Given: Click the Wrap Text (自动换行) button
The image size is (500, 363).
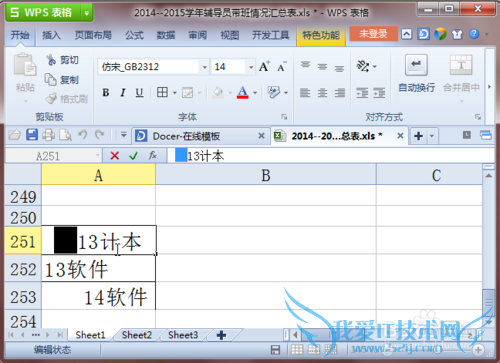Looking at the screenshot, I should pyautogui.click(x=417, y=74).
